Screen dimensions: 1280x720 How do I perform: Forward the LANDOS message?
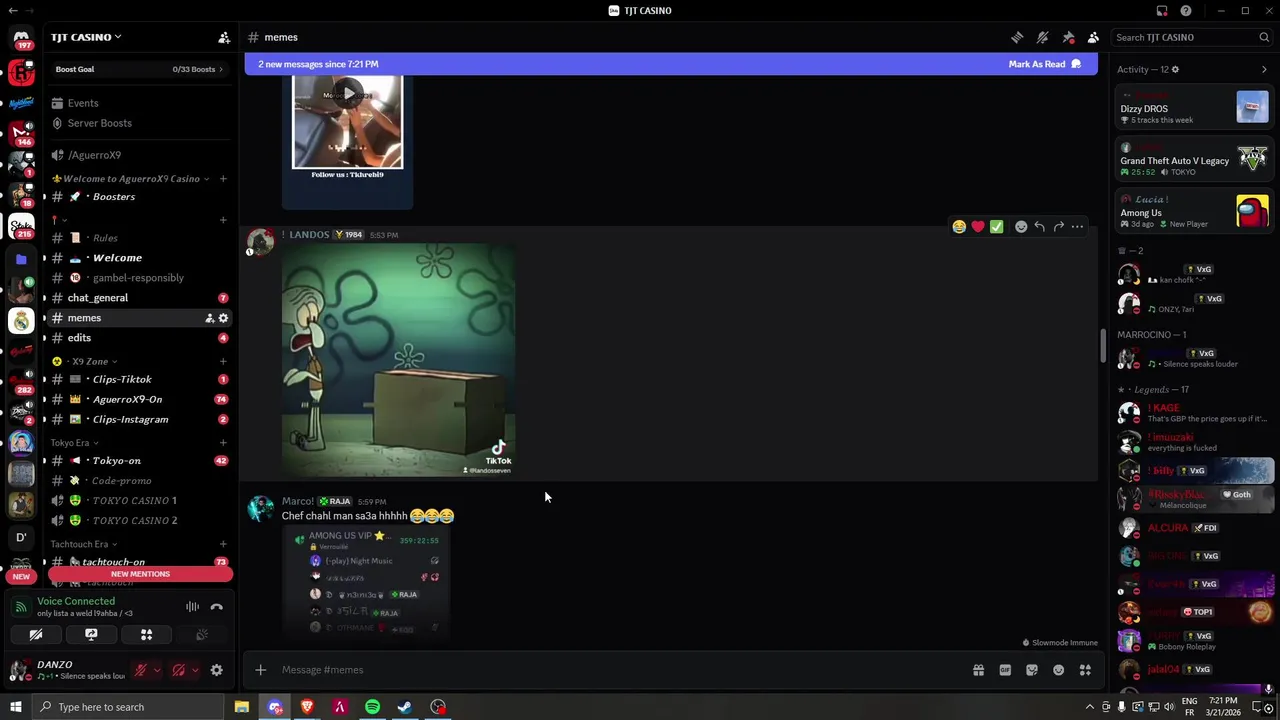pyautogui.click(x=1058, y=227)
